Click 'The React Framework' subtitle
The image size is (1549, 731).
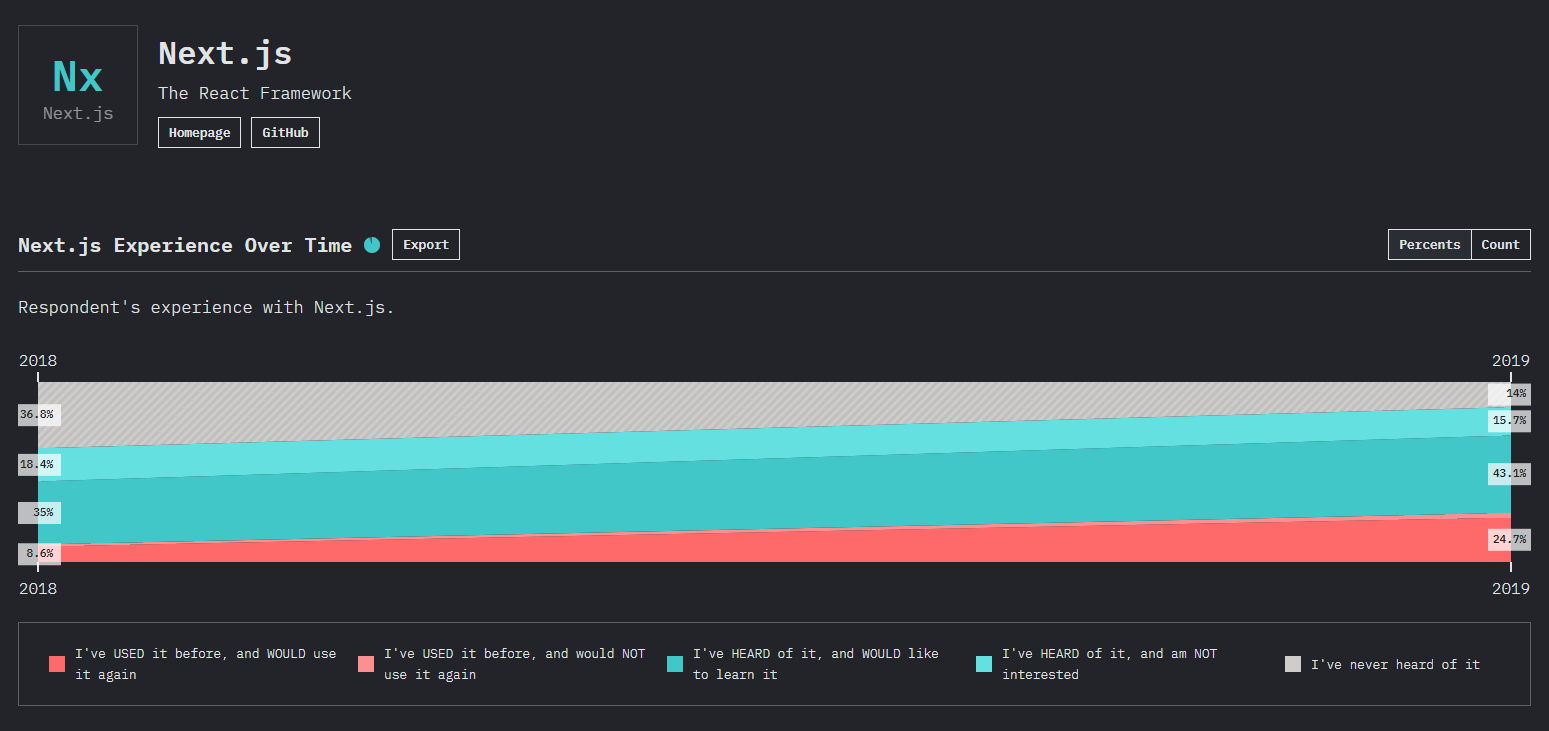pyautogui.click(x=255, y=93)
